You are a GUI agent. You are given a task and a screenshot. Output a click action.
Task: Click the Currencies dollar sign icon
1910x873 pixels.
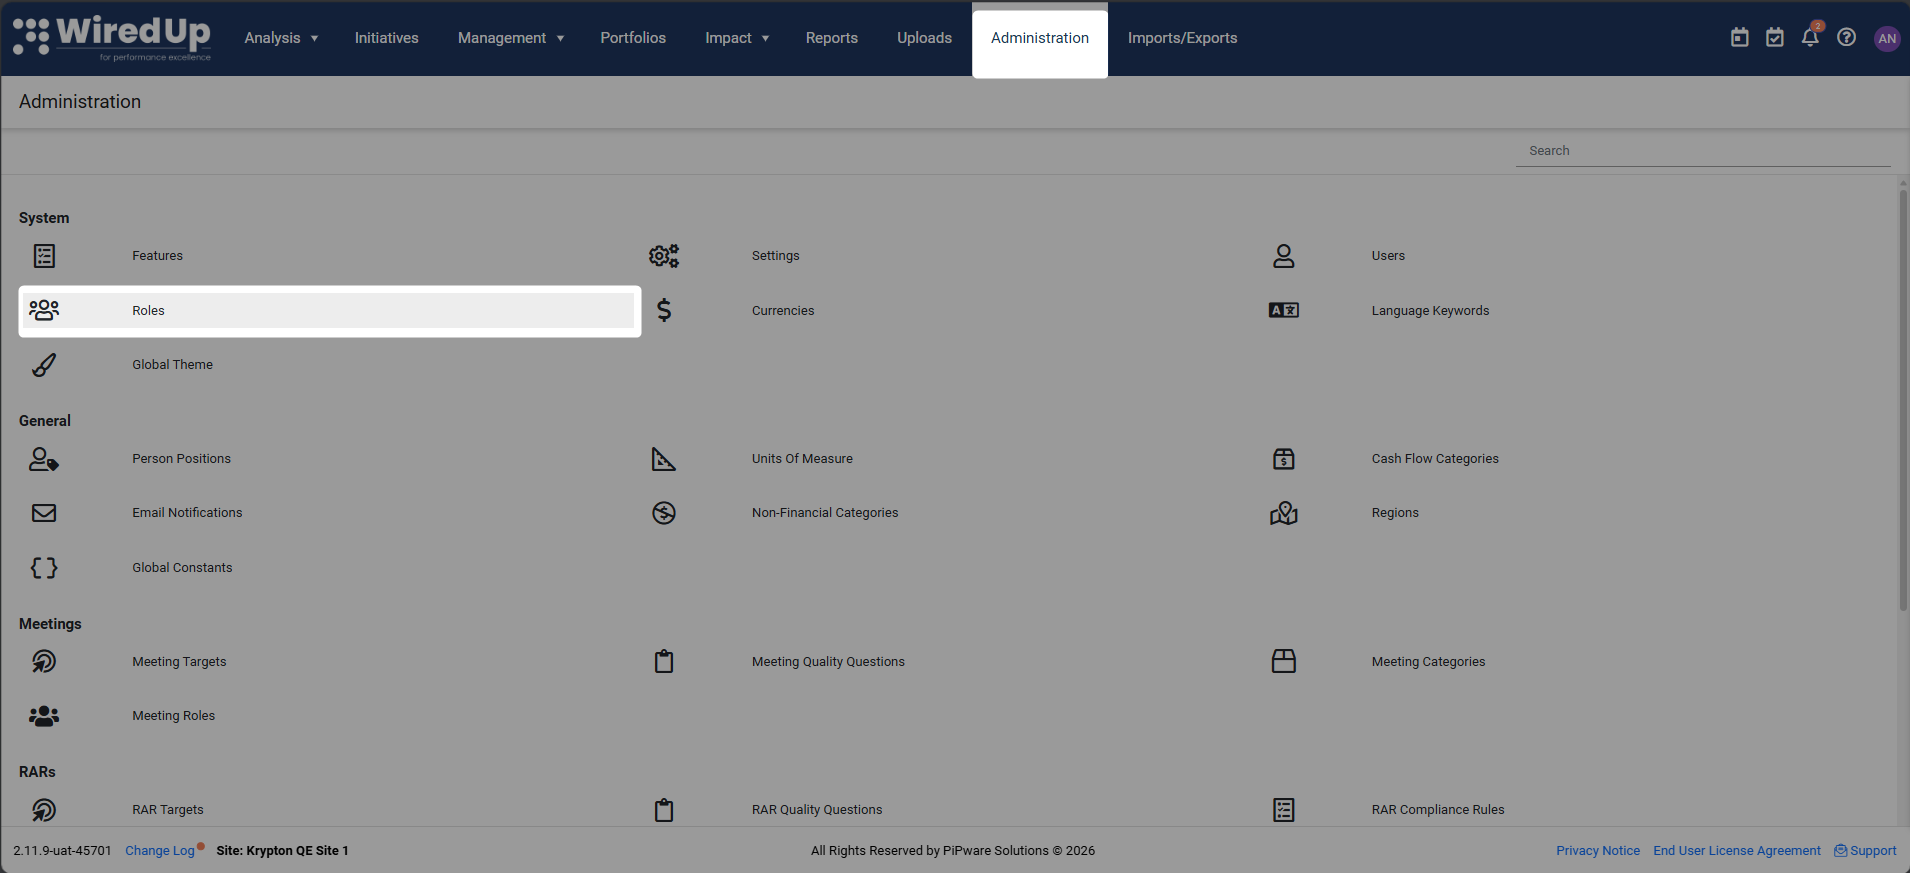[664, 310]
